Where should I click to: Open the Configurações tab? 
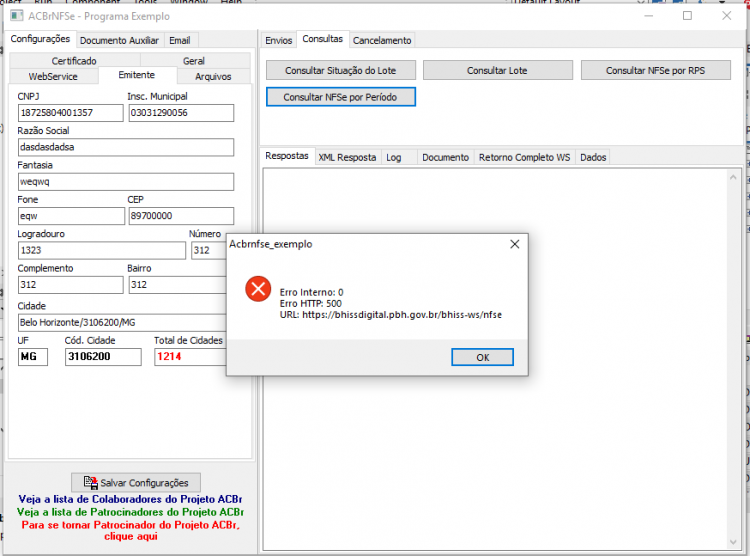40,39
